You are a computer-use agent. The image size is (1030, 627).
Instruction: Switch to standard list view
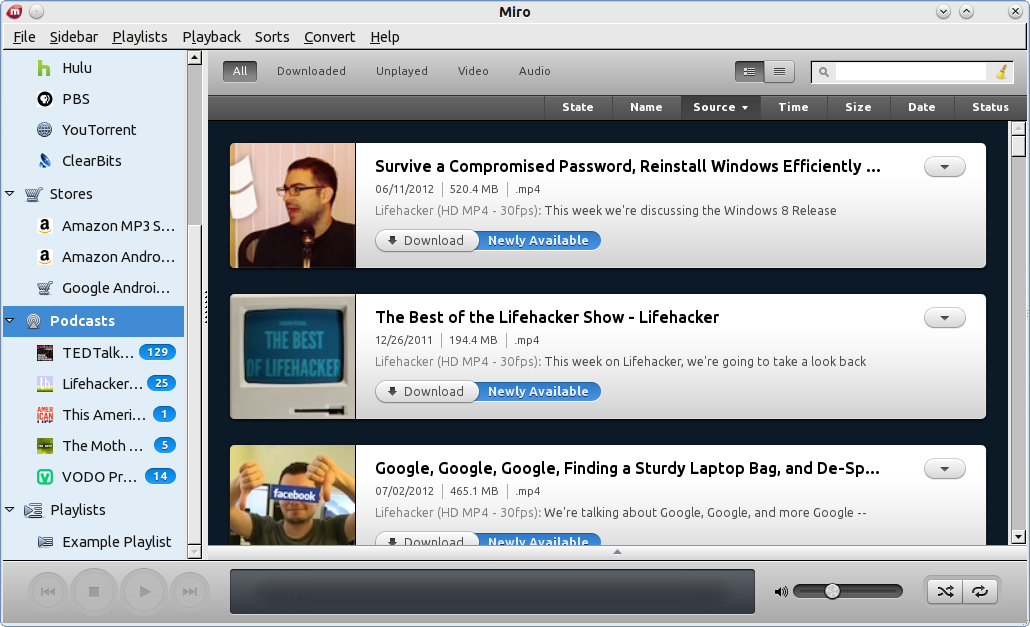(750, 72)
